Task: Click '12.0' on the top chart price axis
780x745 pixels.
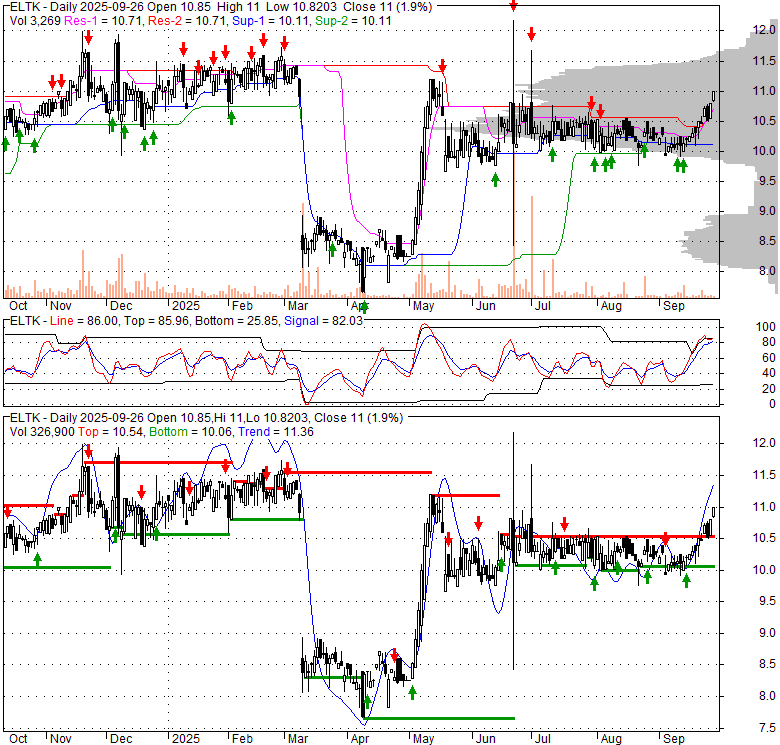Action: click(x=764, y=30)
